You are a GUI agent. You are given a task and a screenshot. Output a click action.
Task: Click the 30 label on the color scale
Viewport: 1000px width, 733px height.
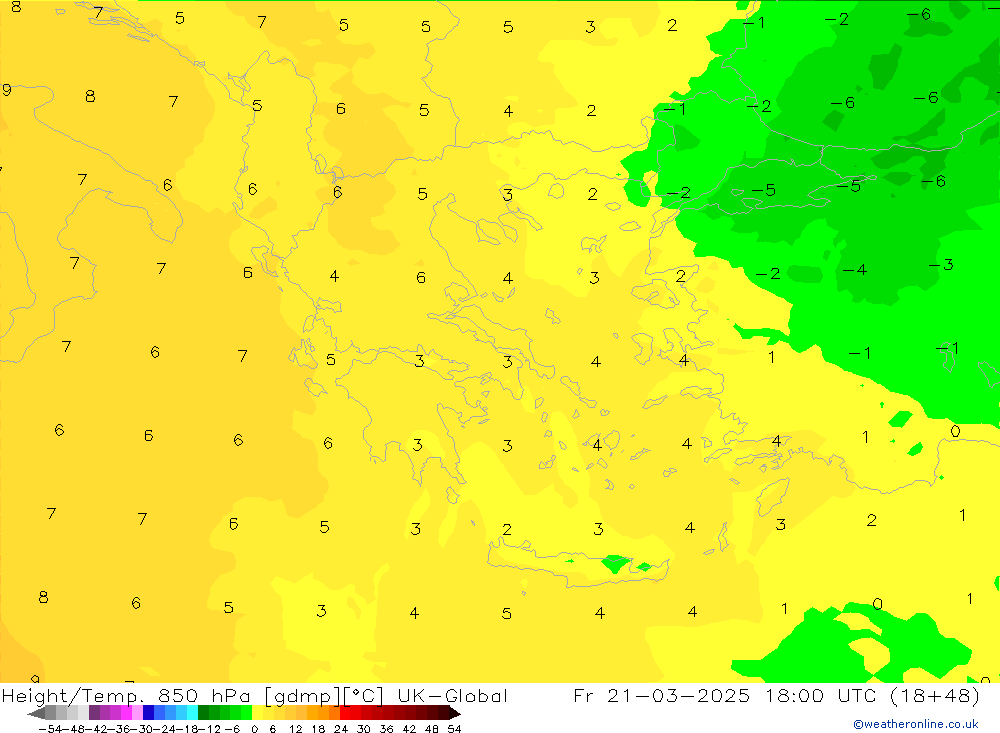364,729
